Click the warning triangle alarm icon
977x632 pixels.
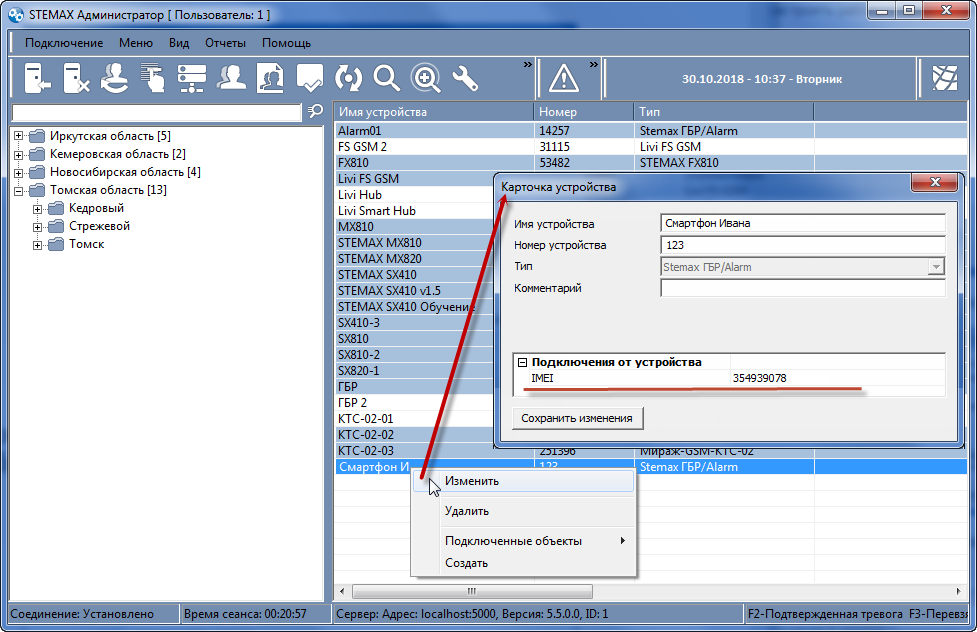tap(564, 79)
